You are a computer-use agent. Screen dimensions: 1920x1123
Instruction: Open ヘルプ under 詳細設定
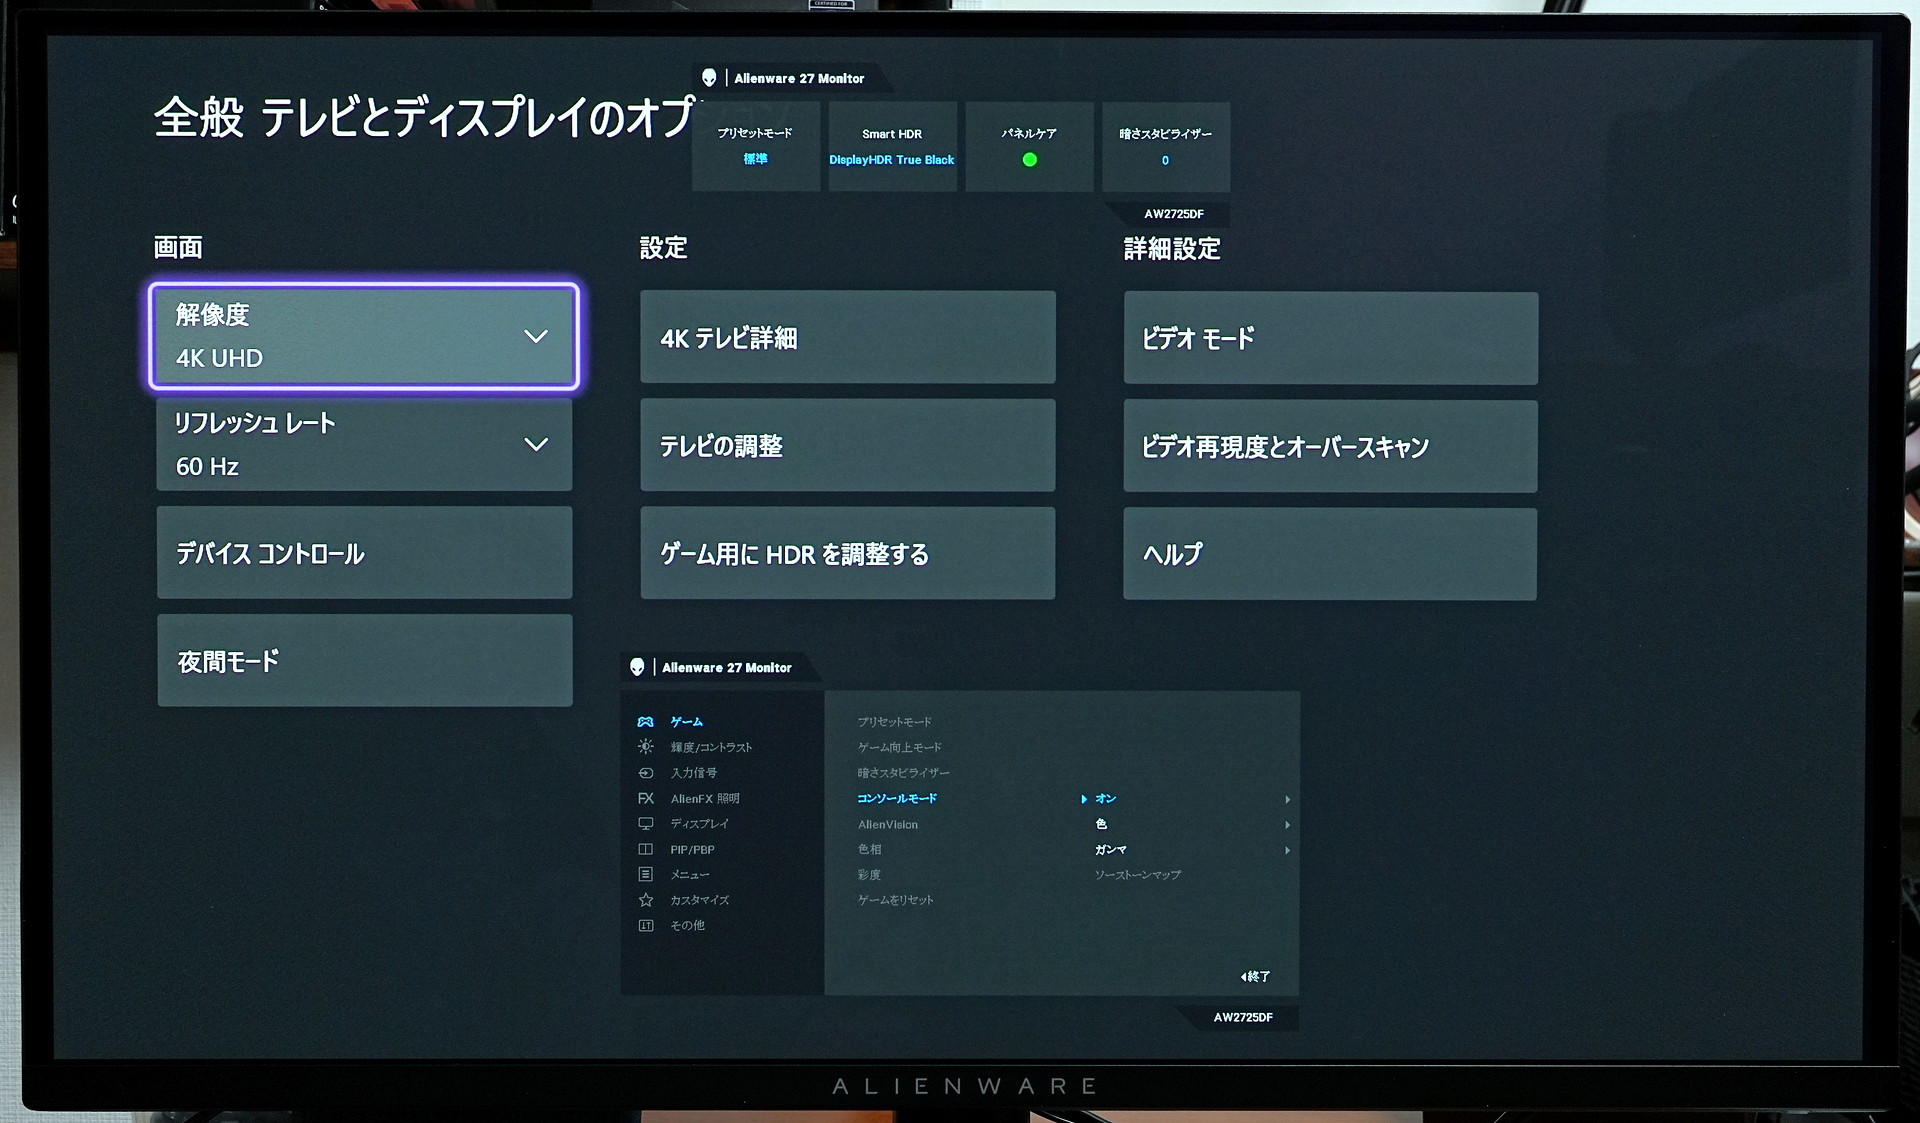coord(1330,554)
